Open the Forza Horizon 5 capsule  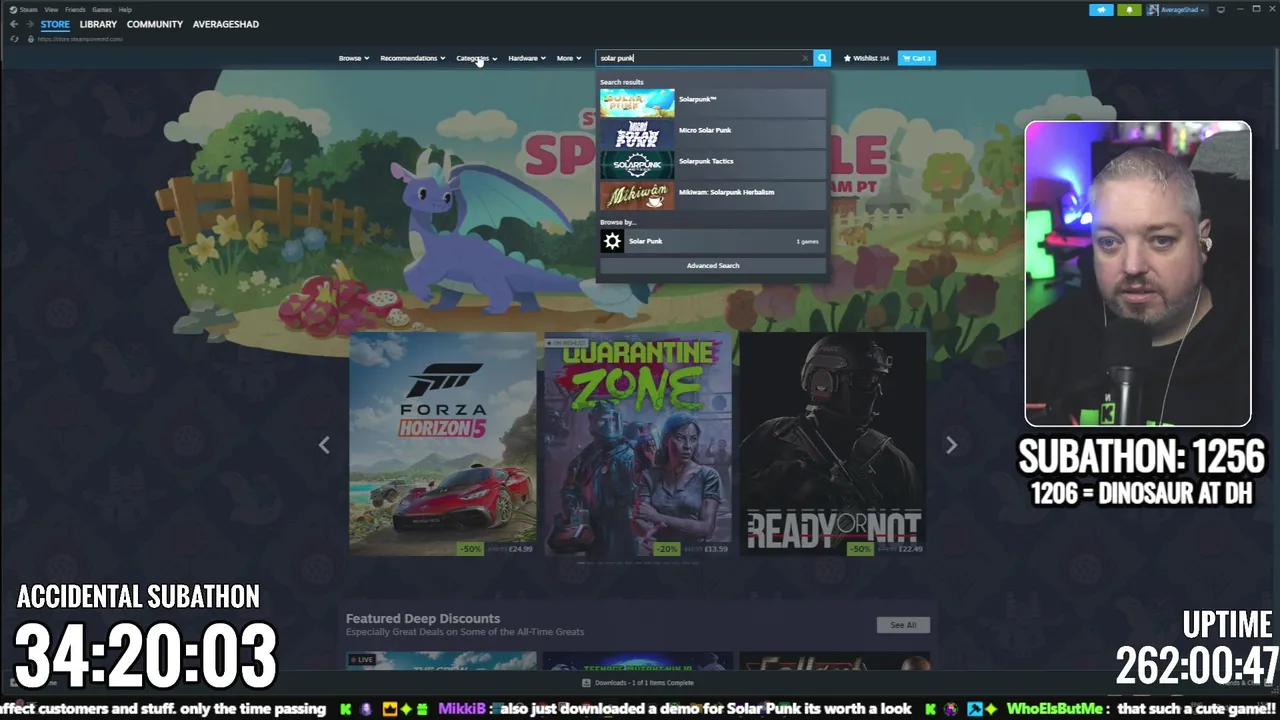(442, 444)
